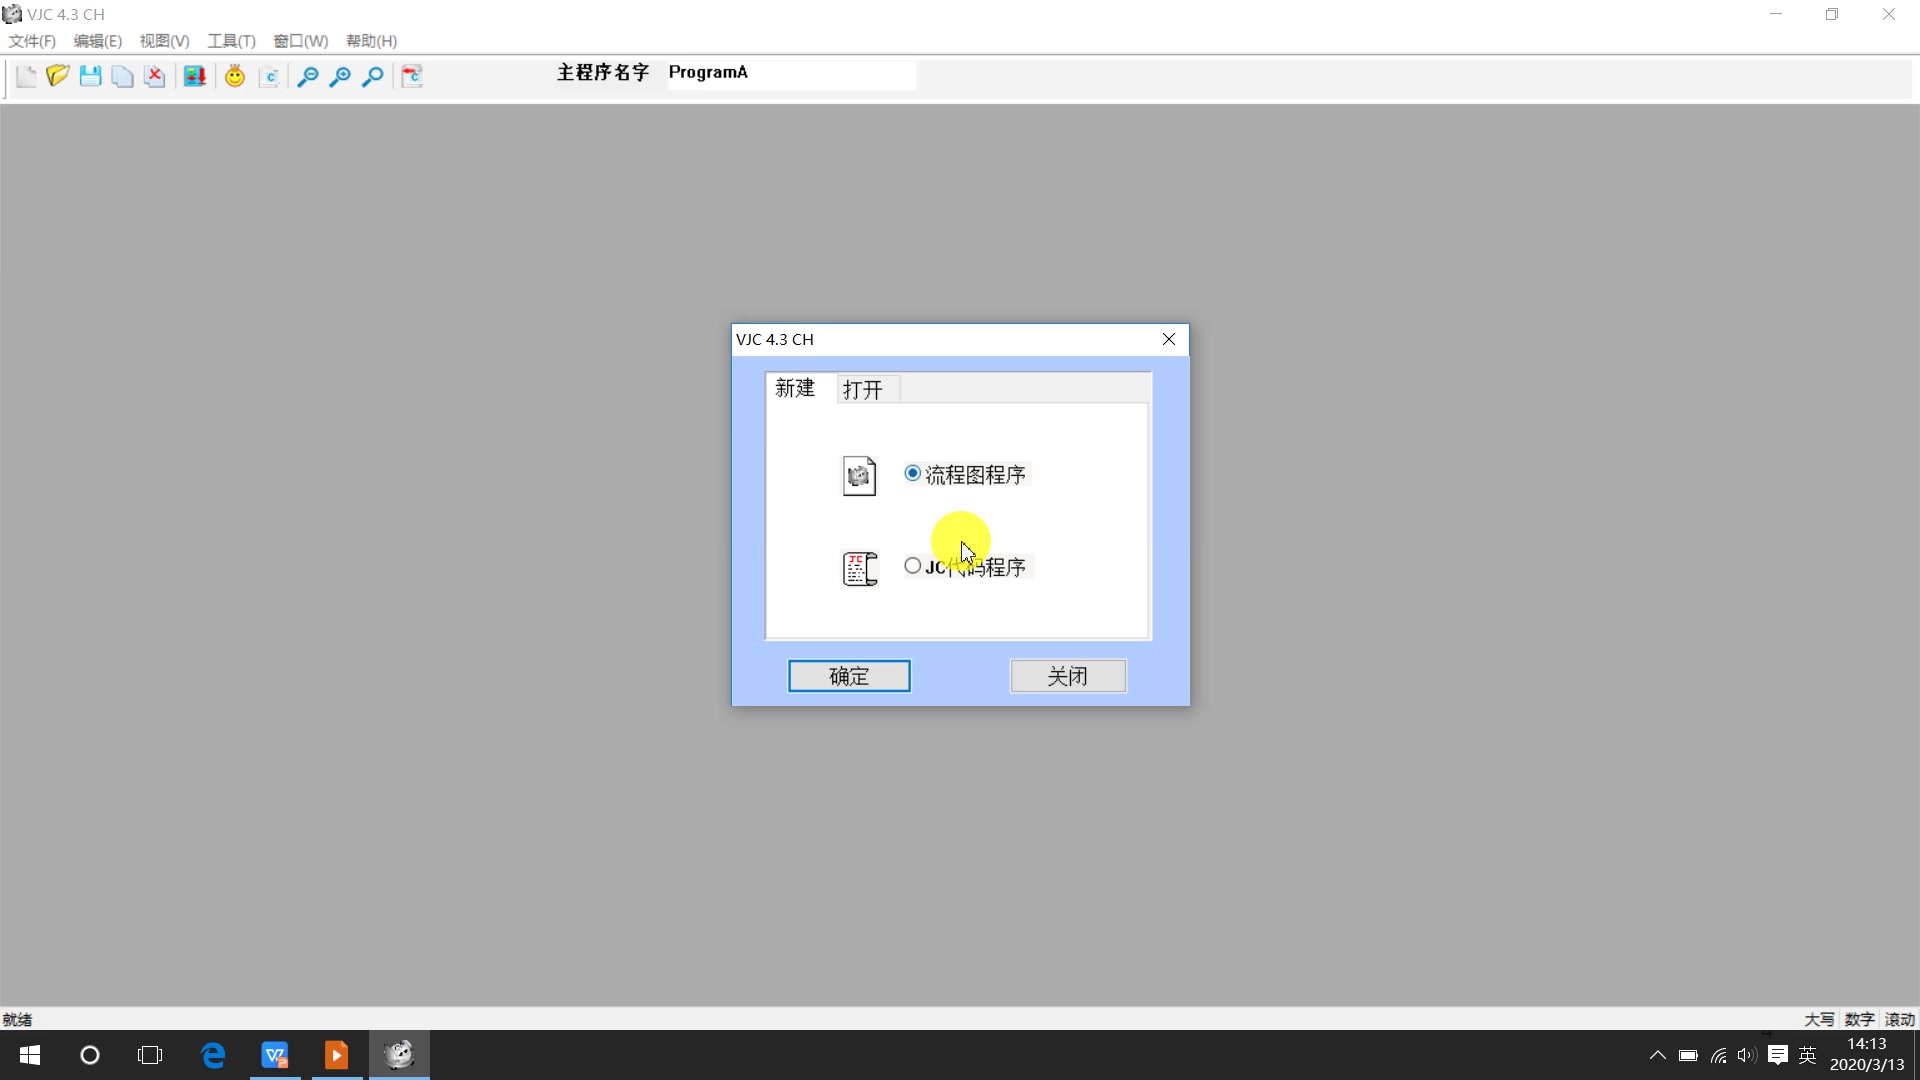Click the VJC robot app taskbar icon
The height and width of the screenshot is (1080, 1920).
(x=399, y=1055)
